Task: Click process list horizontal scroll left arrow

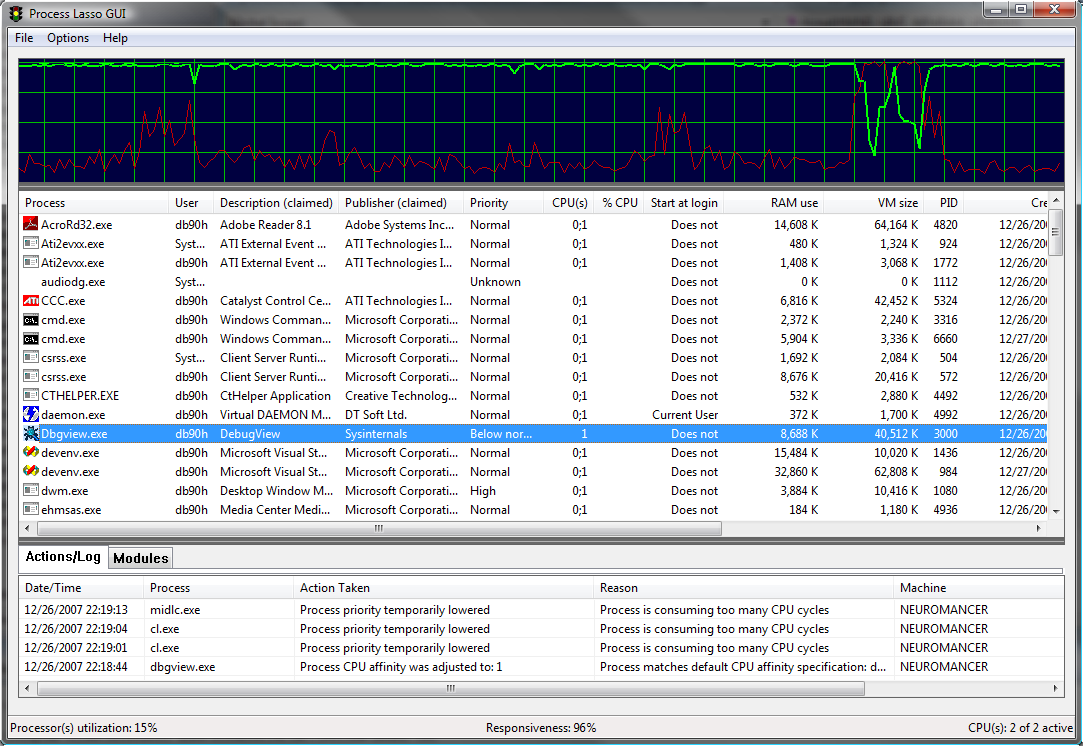Action: 28,528
